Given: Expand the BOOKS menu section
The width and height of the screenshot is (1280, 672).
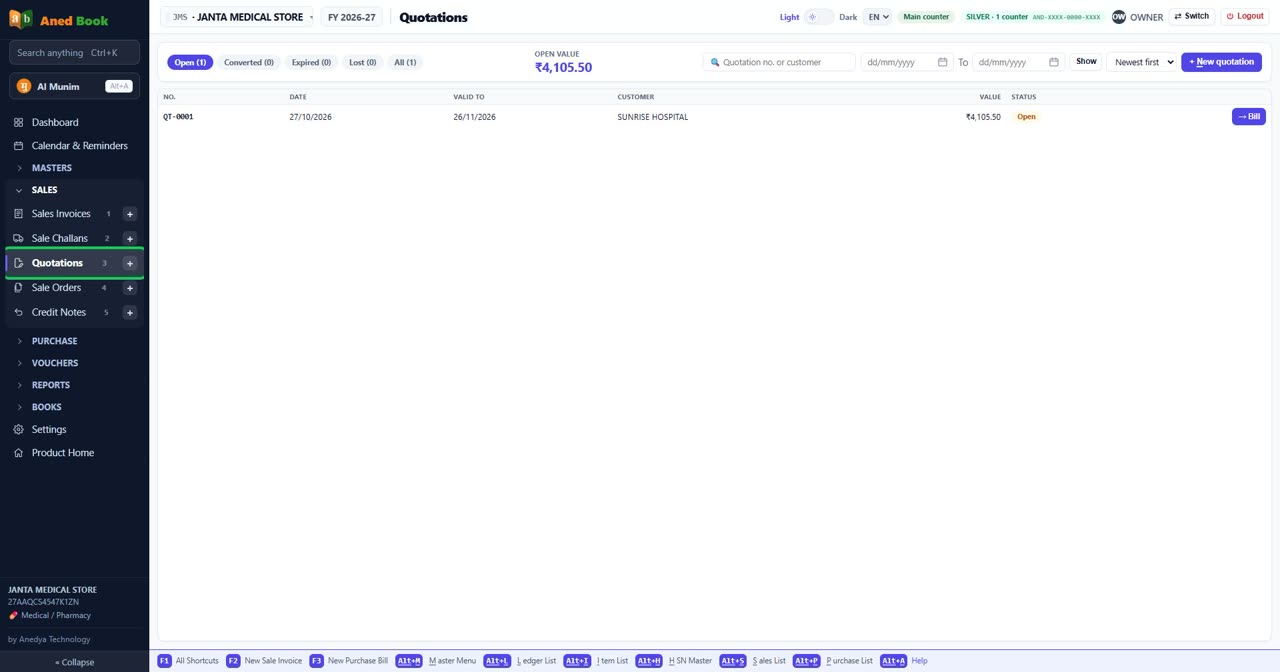Looking at the screenshot, I should (47, 407).
